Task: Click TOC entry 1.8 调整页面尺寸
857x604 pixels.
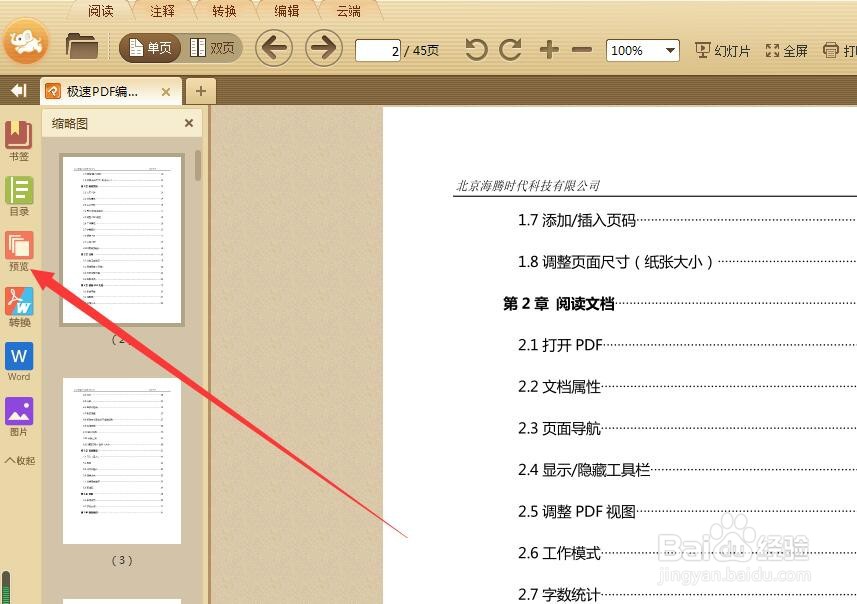Action: pyautogui.click(x=615, y=262)
